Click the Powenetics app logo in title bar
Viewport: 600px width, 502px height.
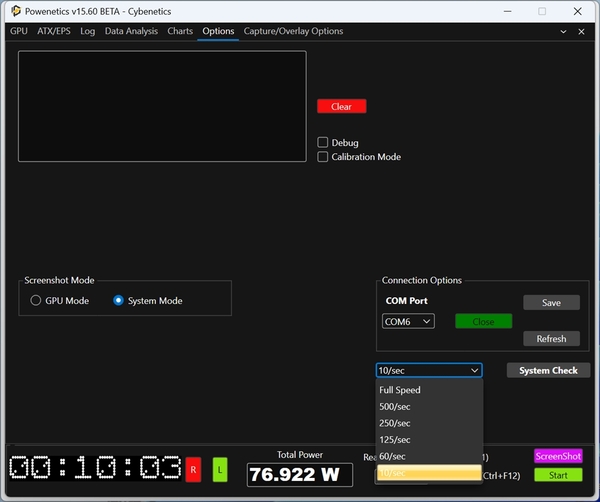click(x=16, y=11)
